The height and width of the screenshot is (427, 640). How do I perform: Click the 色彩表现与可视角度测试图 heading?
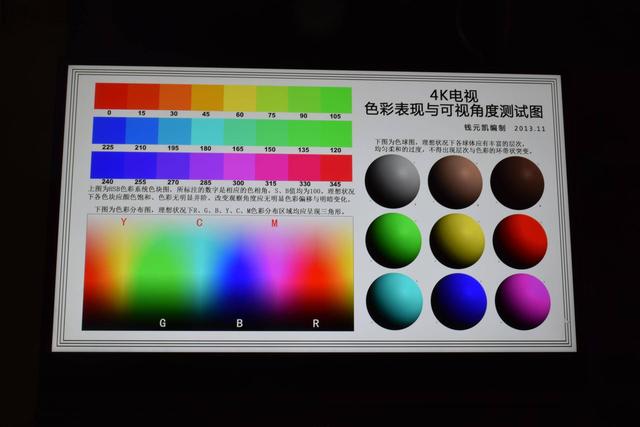pos(454,111)
